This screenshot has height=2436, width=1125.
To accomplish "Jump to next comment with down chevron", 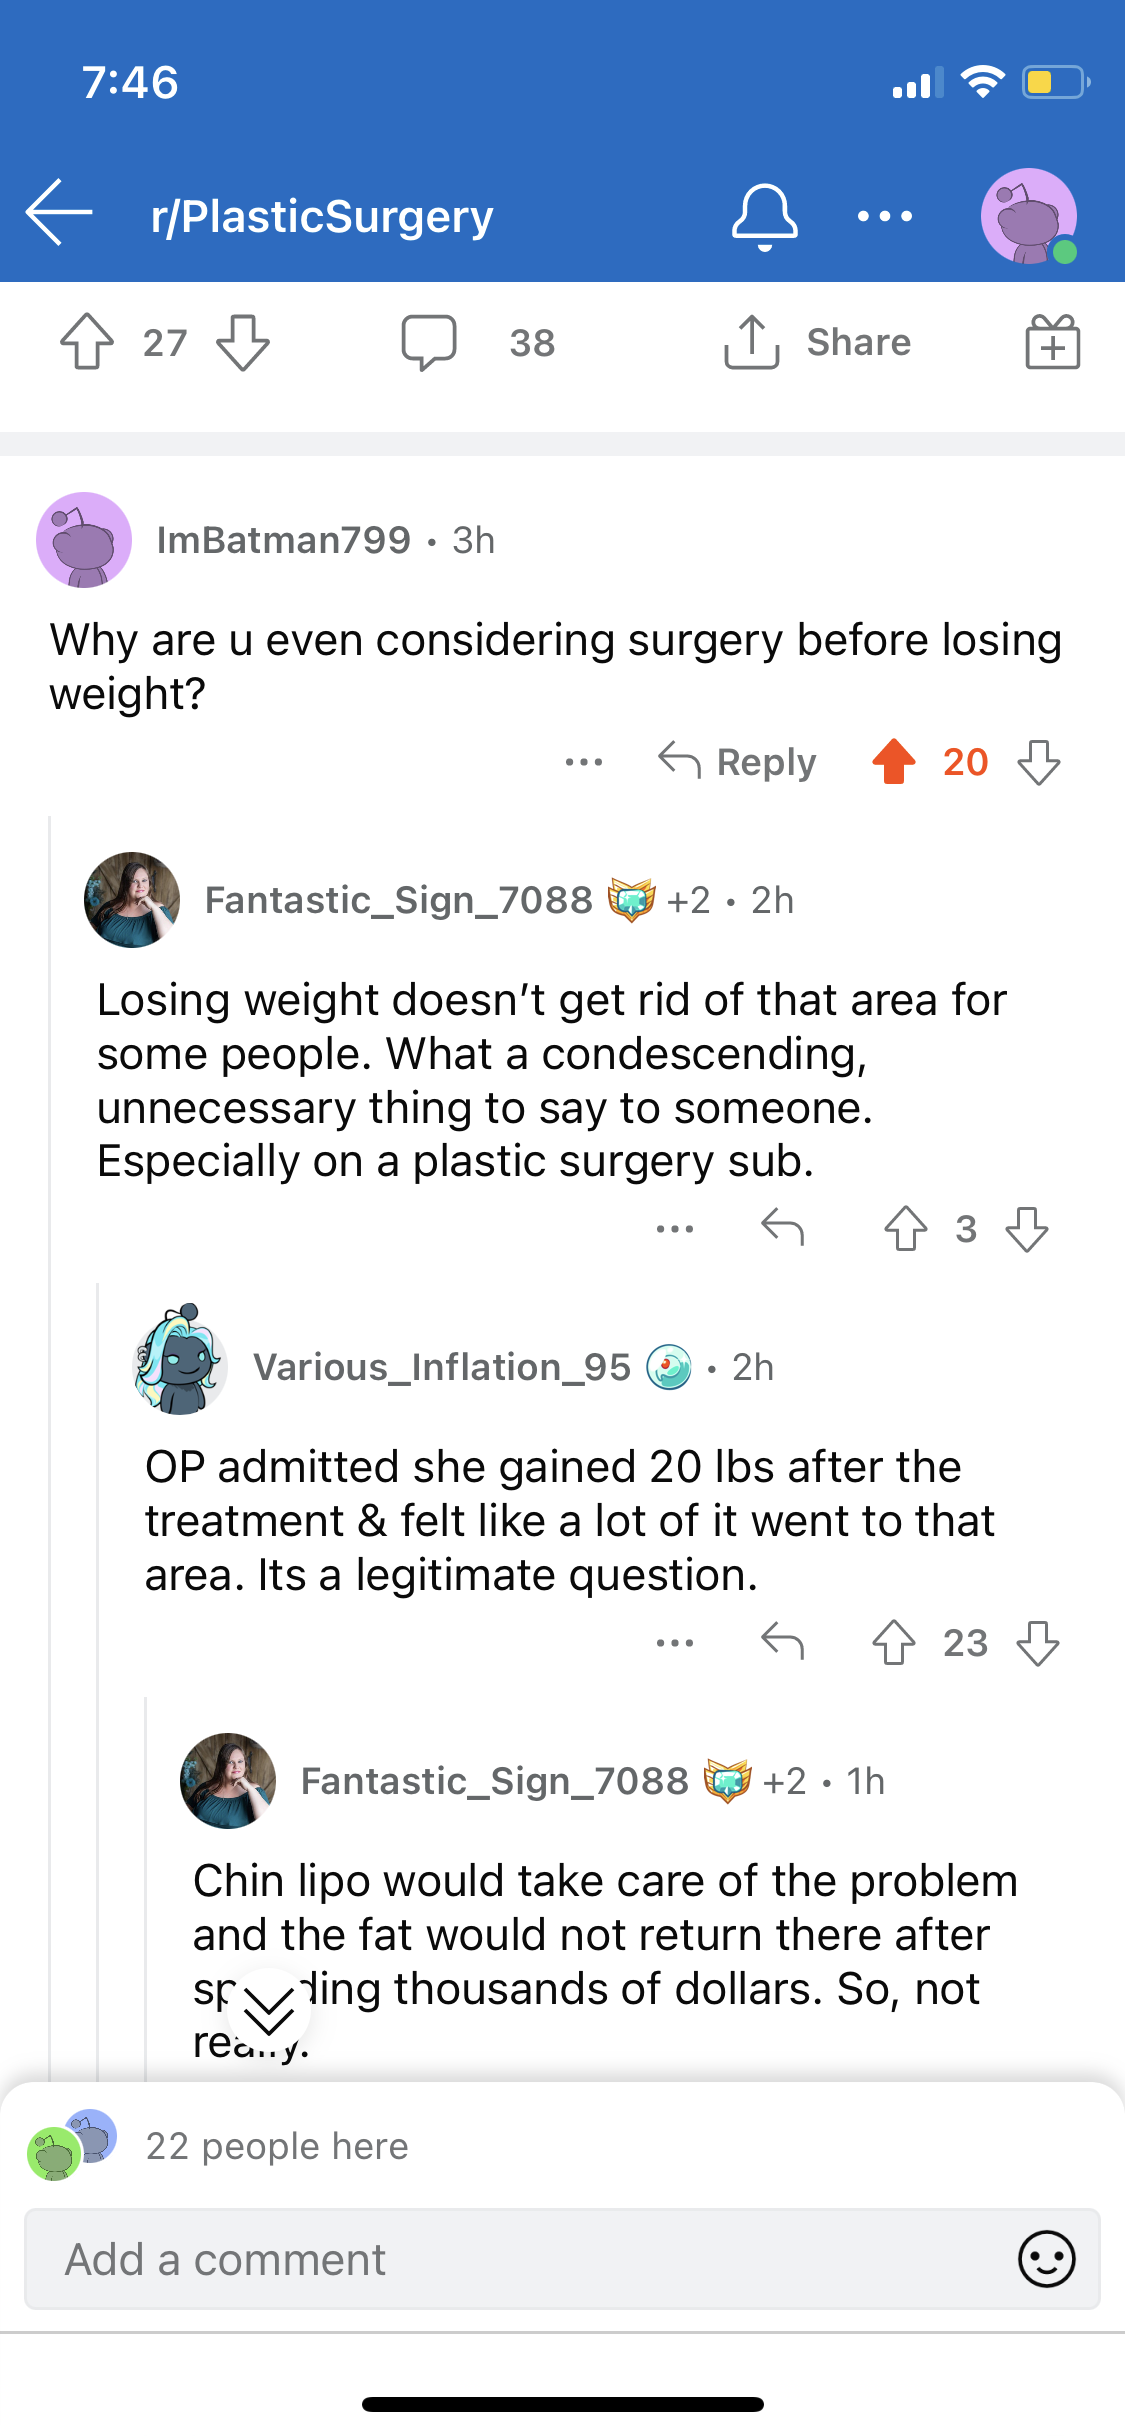I will tap(269, 2010).
